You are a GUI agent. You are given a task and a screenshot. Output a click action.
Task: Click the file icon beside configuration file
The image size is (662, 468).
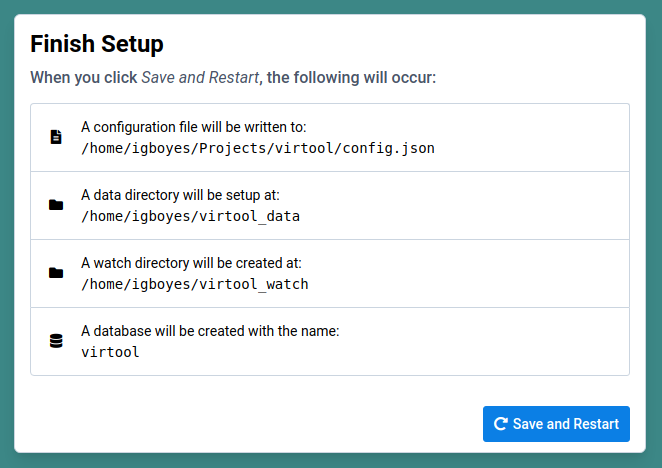pyautogui.click(x=56, y=137)
